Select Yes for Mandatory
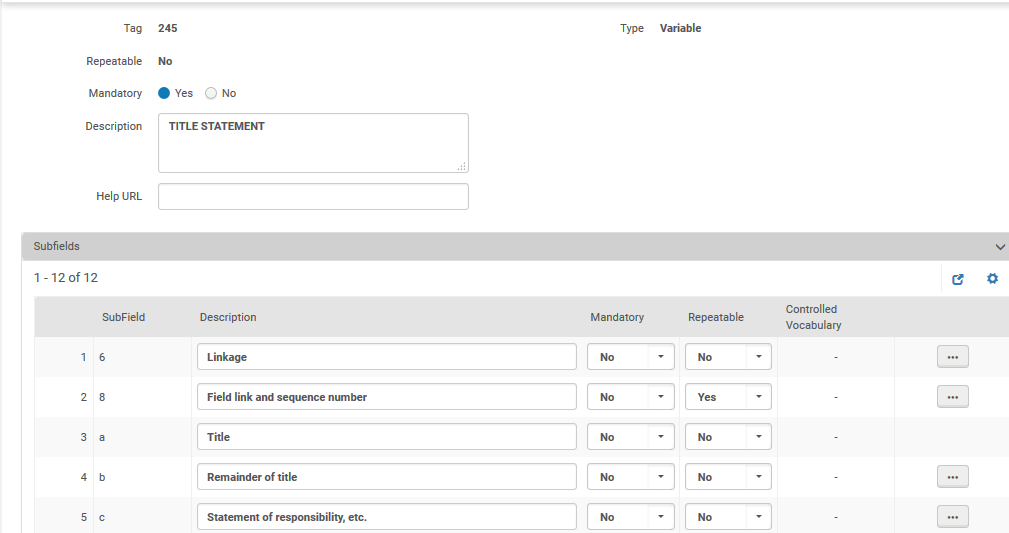The height and width of the screenshot is (533, 1009). [x=165, y=93]
